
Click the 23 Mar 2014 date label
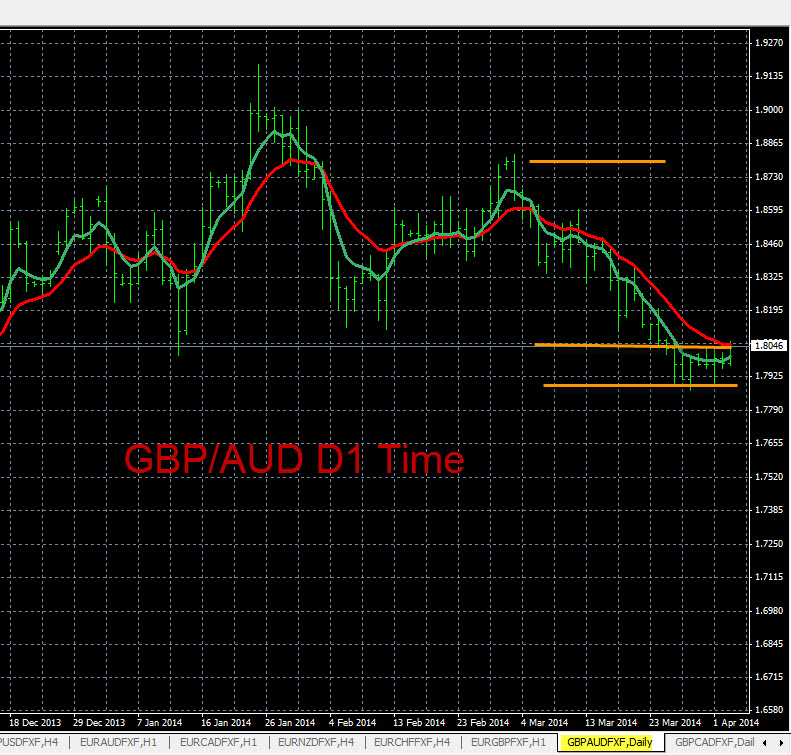click(675, 723)
